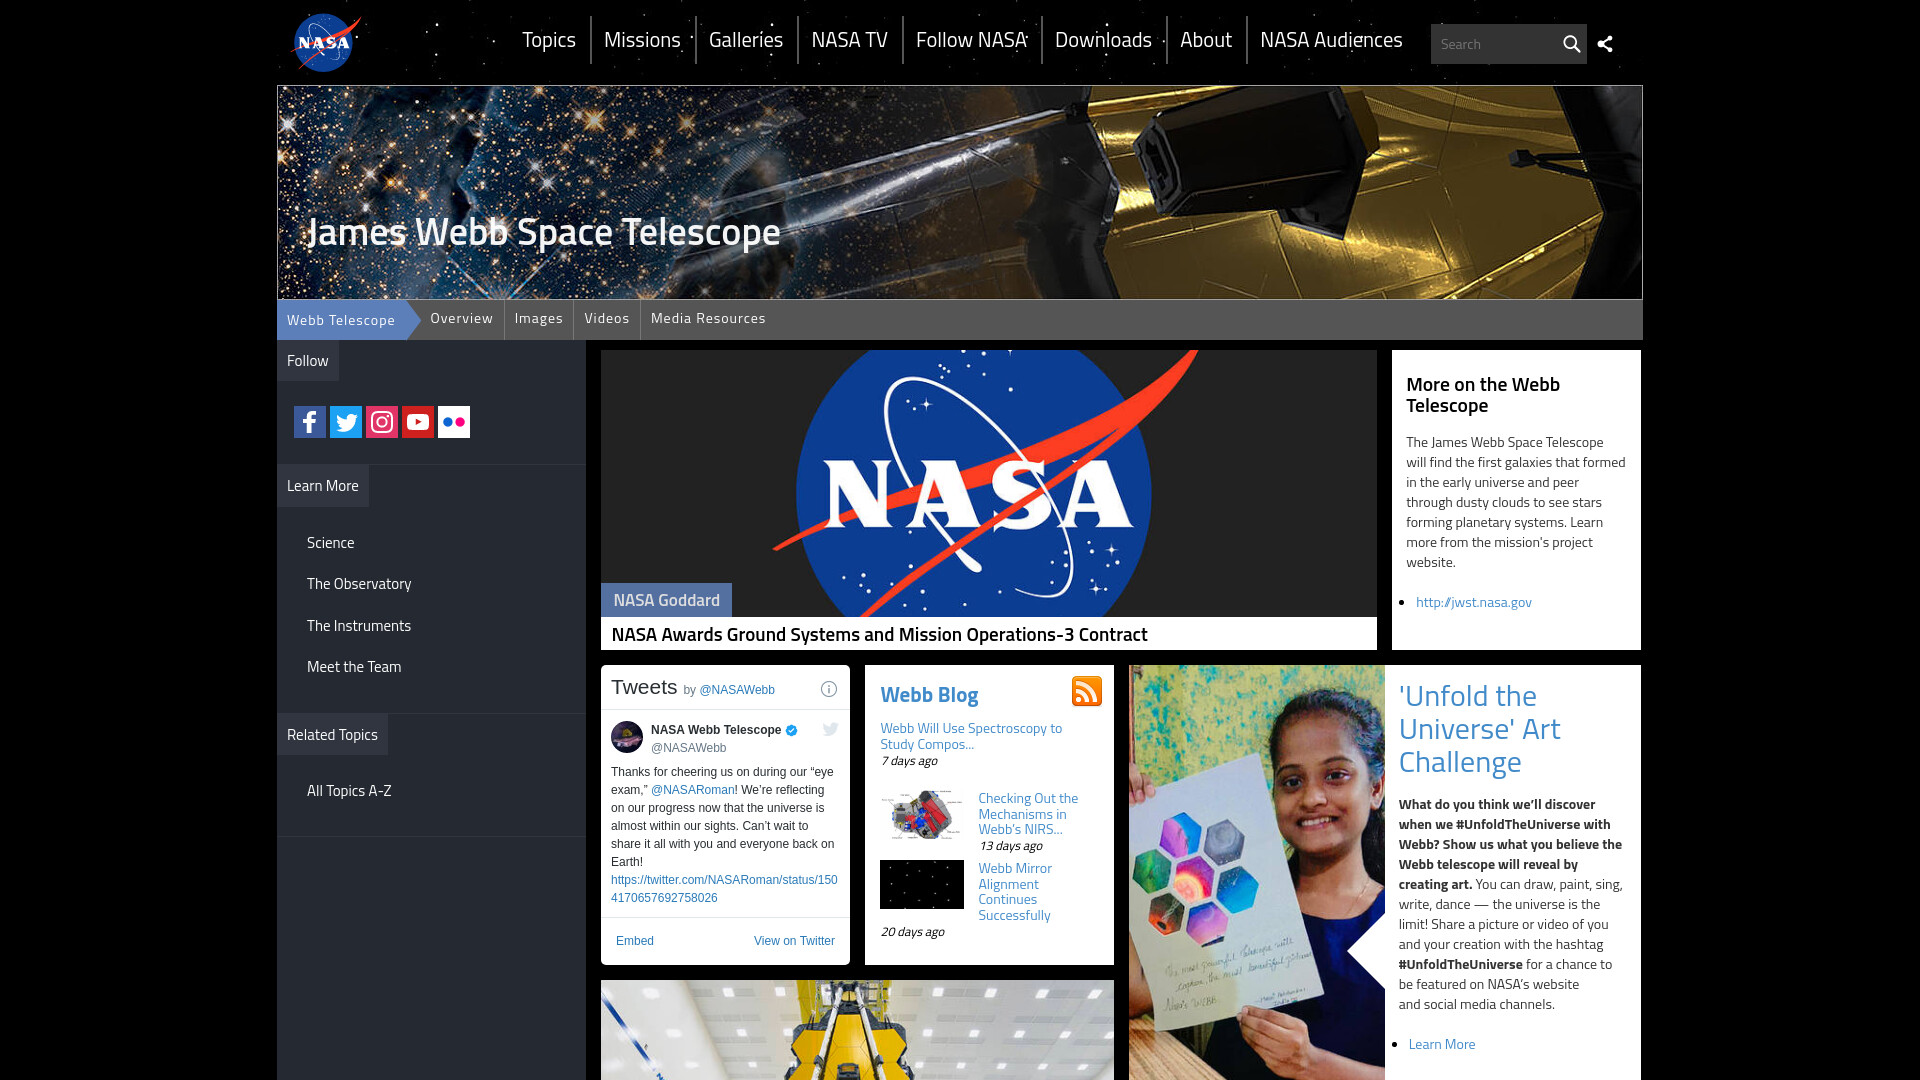Screen dimensions: 1920x1080
Task: Open the Facebook follow icon
Action: tap(310, 422)
